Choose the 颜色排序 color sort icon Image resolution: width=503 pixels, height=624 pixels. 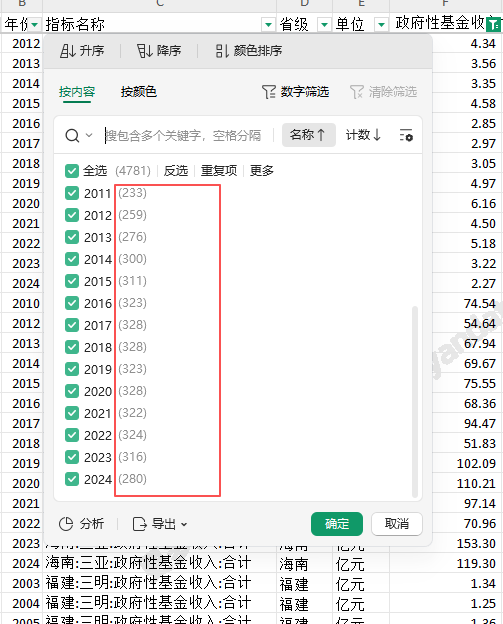point(222,51)
